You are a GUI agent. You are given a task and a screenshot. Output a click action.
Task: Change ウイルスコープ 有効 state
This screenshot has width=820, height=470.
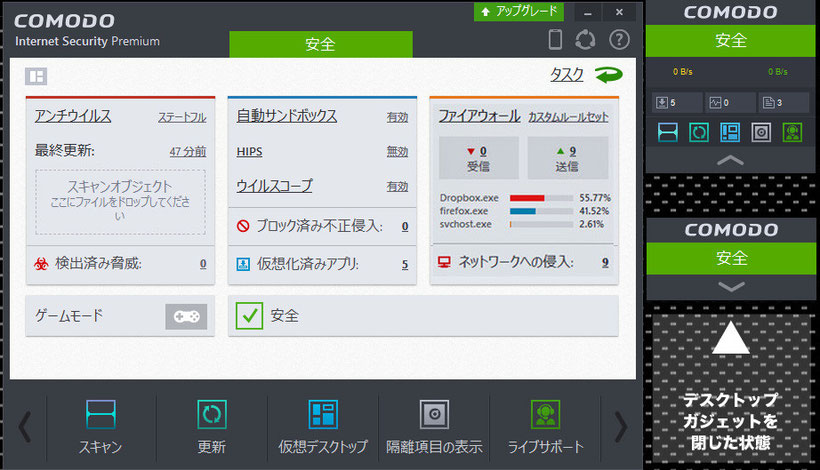pos(397,187)
